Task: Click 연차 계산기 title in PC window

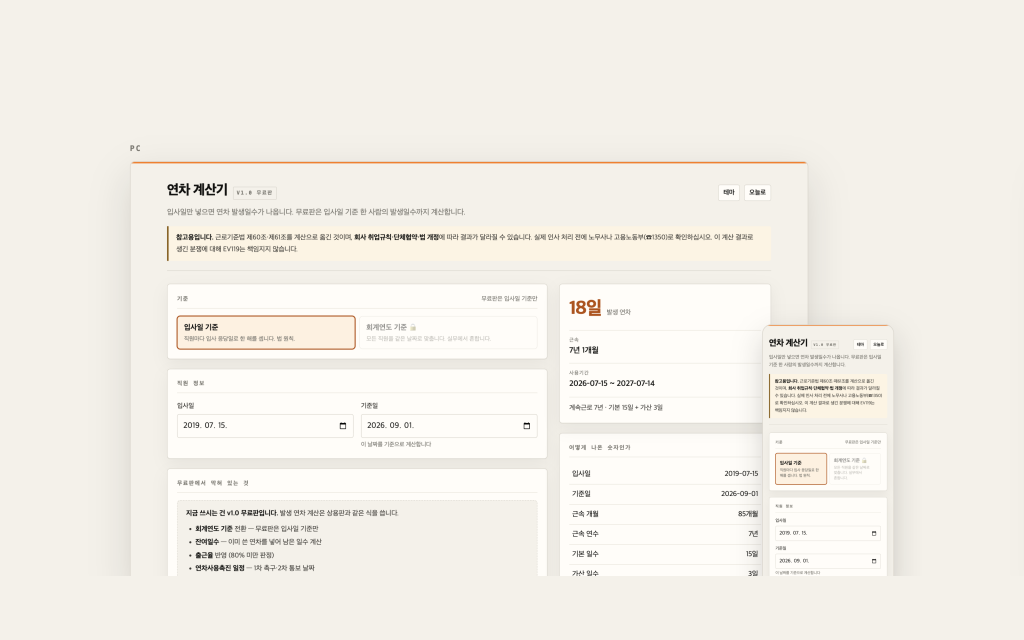Action: point(197,190)
